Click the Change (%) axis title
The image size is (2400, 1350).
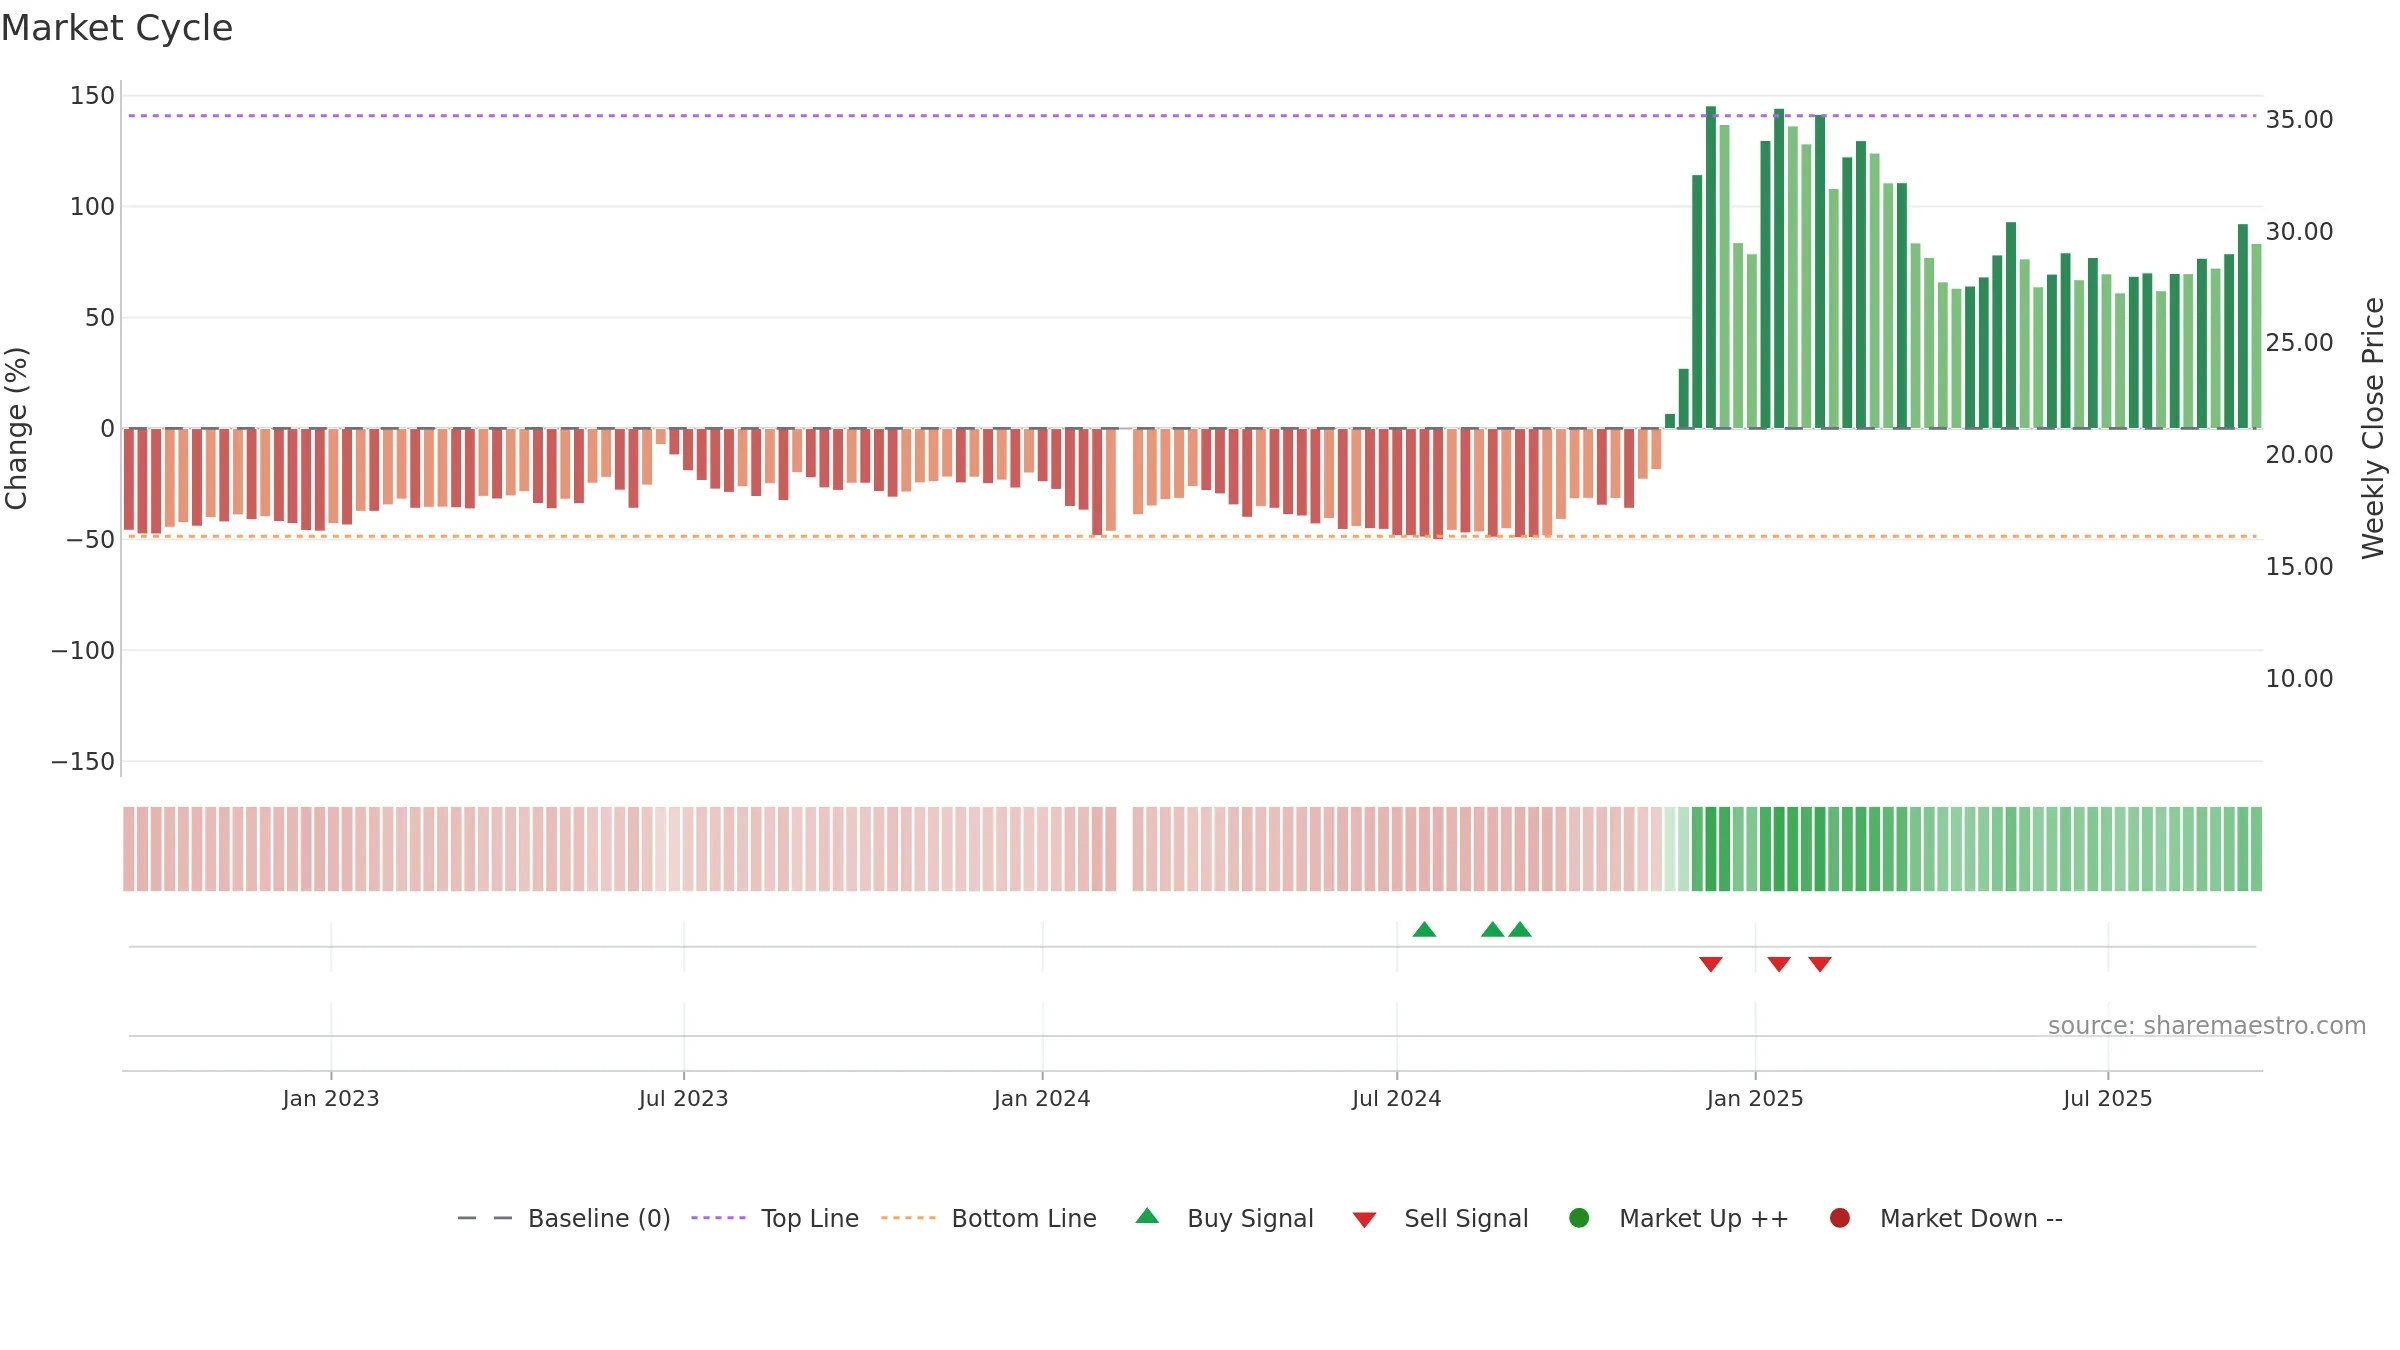pos(17,428)
